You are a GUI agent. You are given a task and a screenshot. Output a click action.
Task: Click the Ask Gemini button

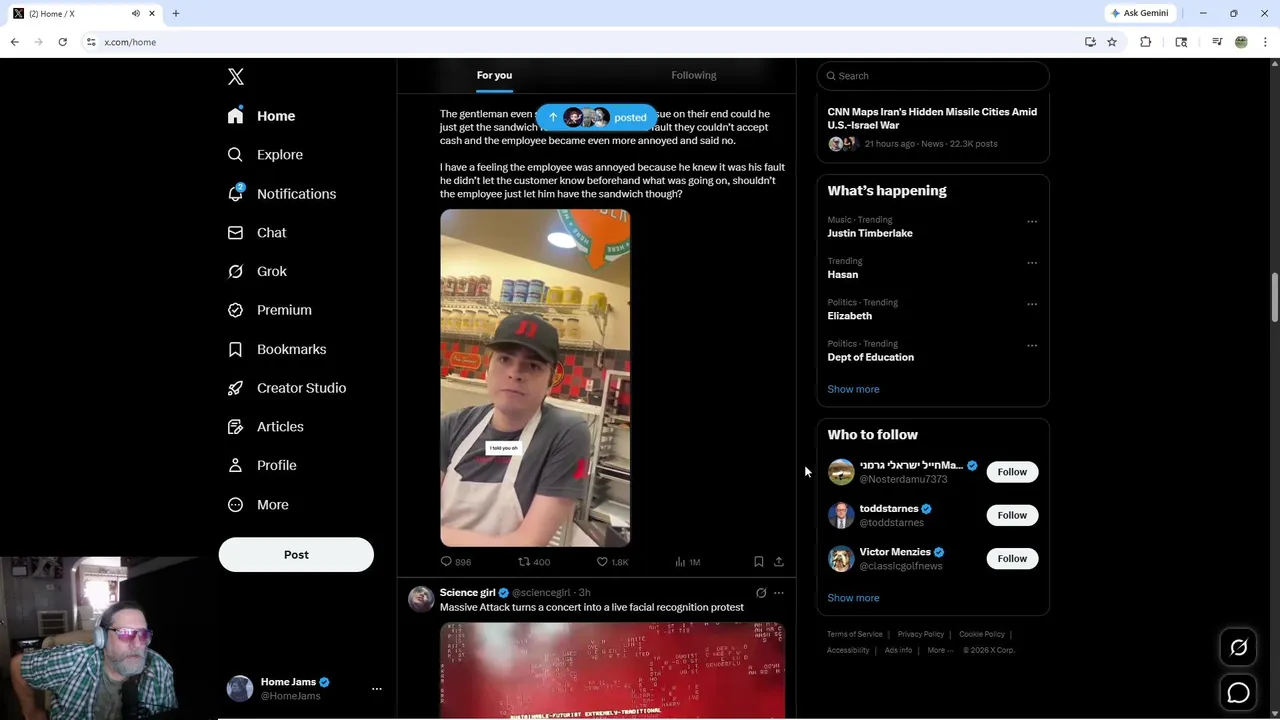click(x=1139, y=13)
